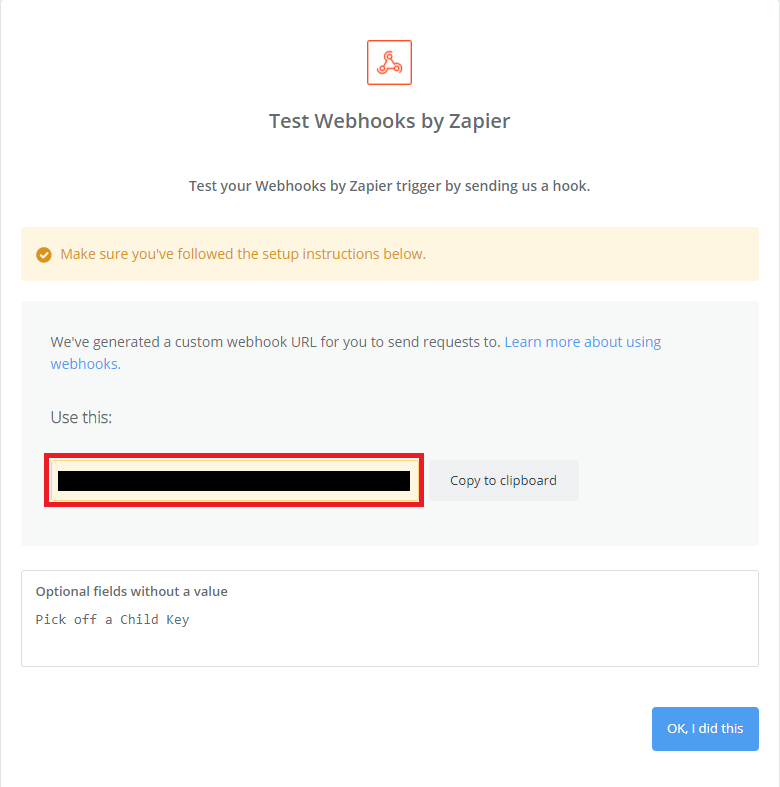This screenshot has width=780, height=787.
Task: Click the 'Pick off a Child Key' text
Action: click(112, 620)
